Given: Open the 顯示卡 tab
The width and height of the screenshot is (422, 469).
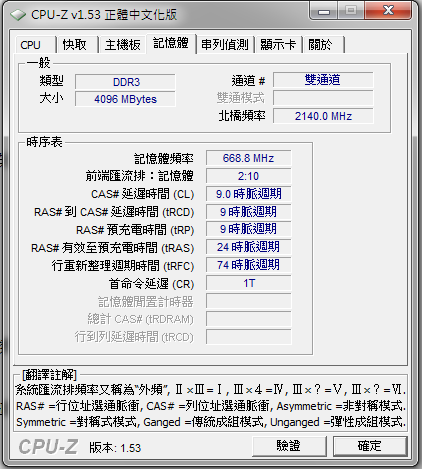Looking at the screenshot, I should [278, 44].
